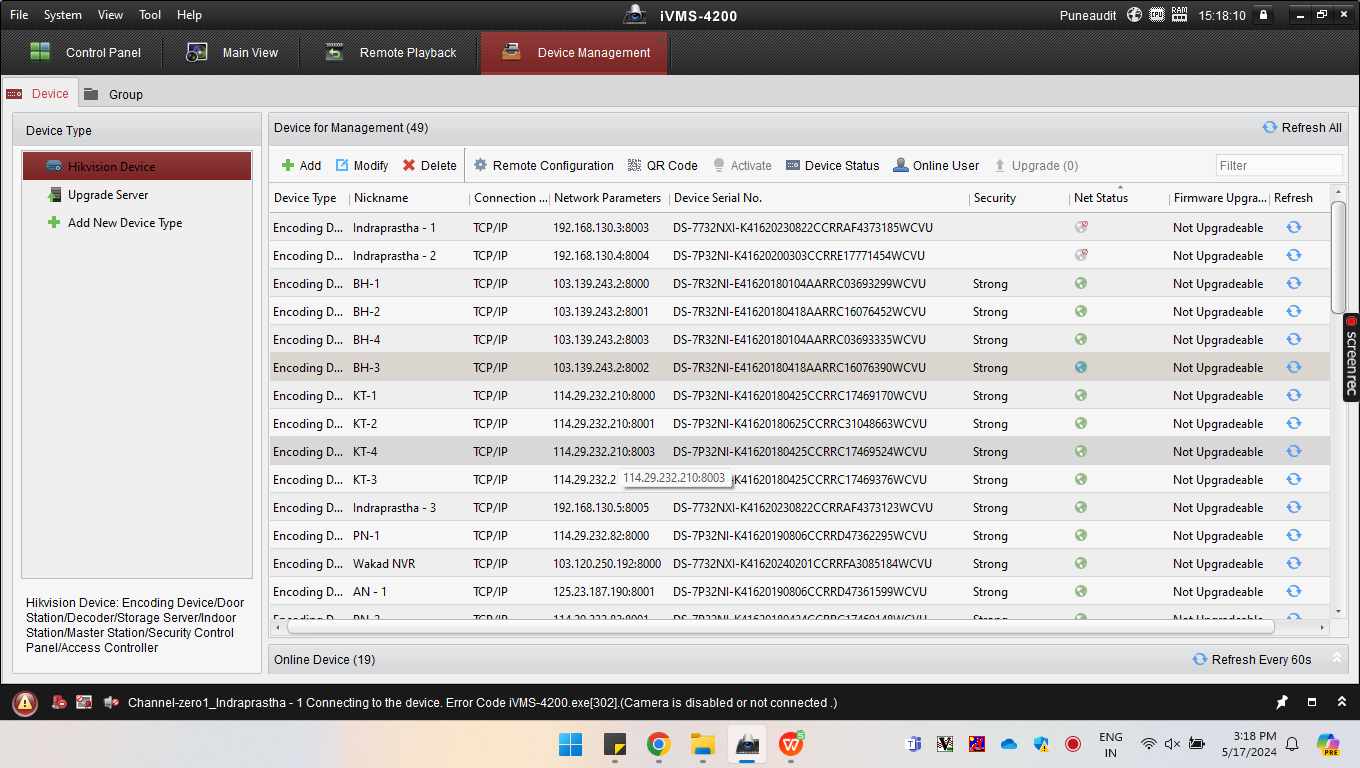The width and height of the screenshot is (1360, 768).
Task: Switch to Main View tab
Action: tap(233, 53)
